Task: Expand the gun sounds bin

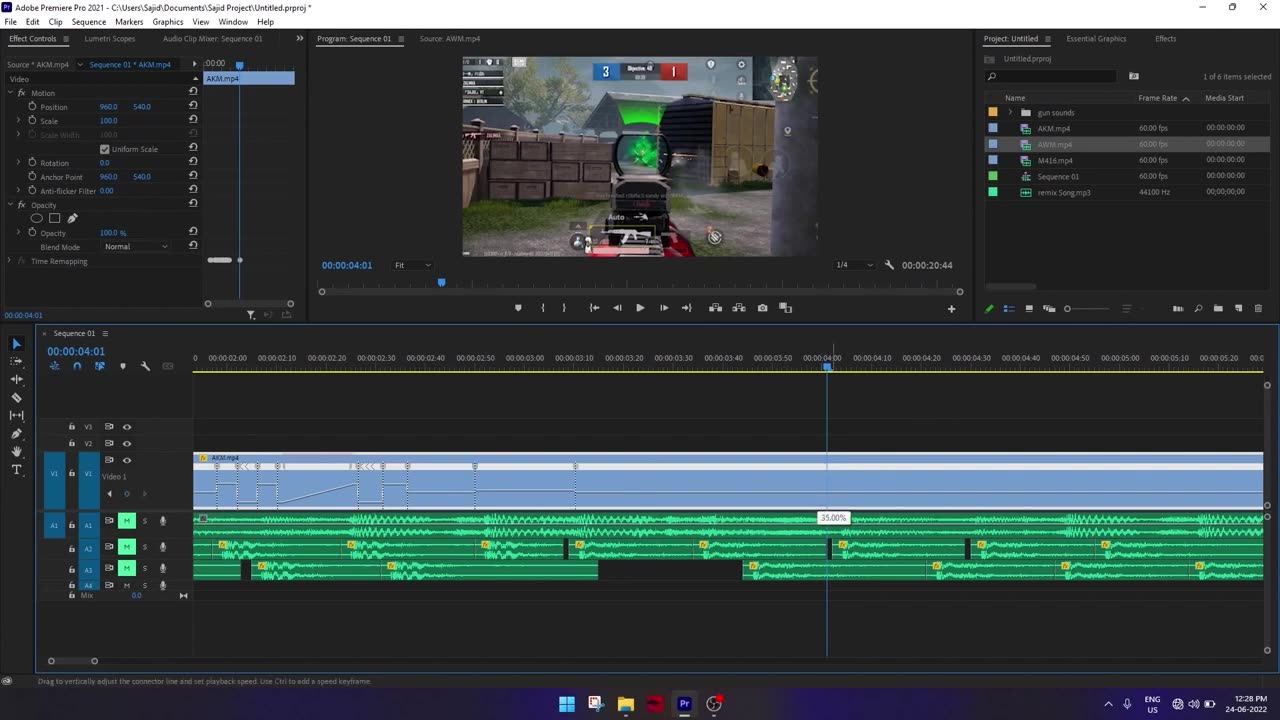Action: pyautogui.click(x=1010, y=112)
